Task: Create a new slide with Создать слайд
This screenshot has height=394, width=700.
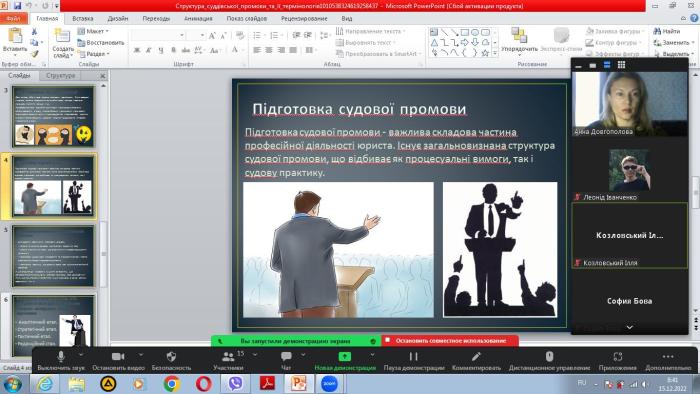Action: (62, 43)
